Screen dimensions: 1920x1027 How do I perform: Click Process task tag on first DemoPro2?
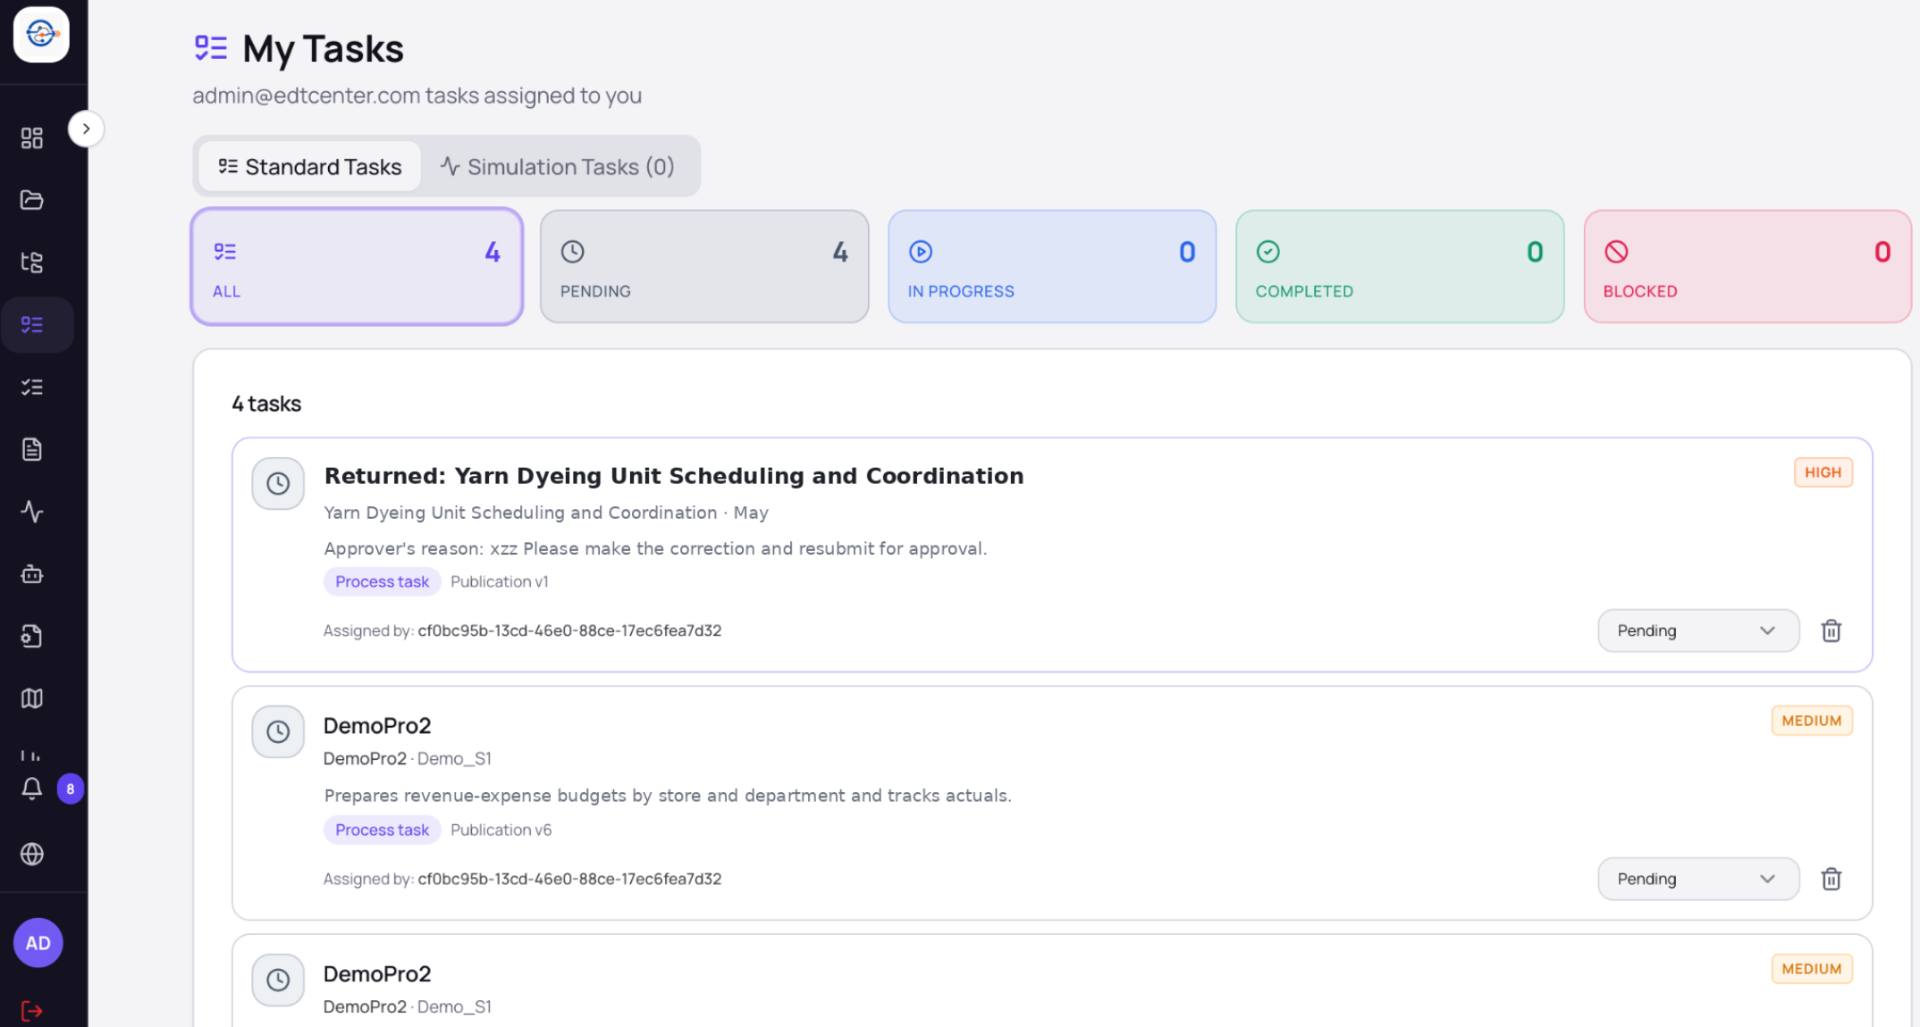[x=382, y=830]
